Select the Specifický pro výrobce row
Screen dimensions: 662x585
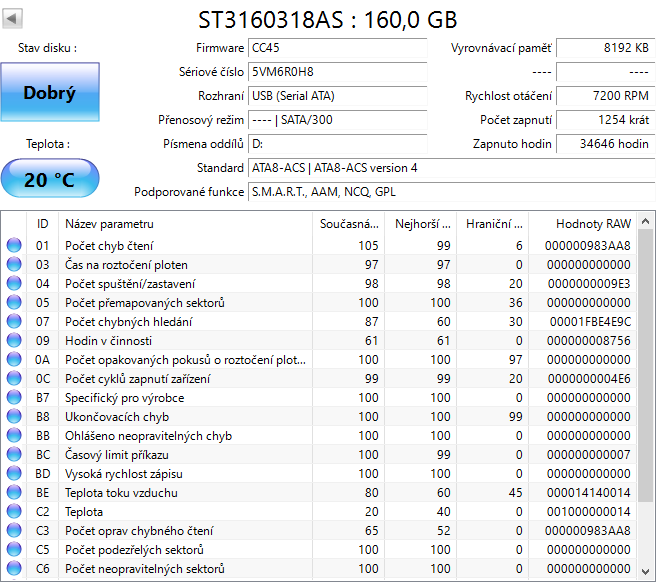click(319, 397)
